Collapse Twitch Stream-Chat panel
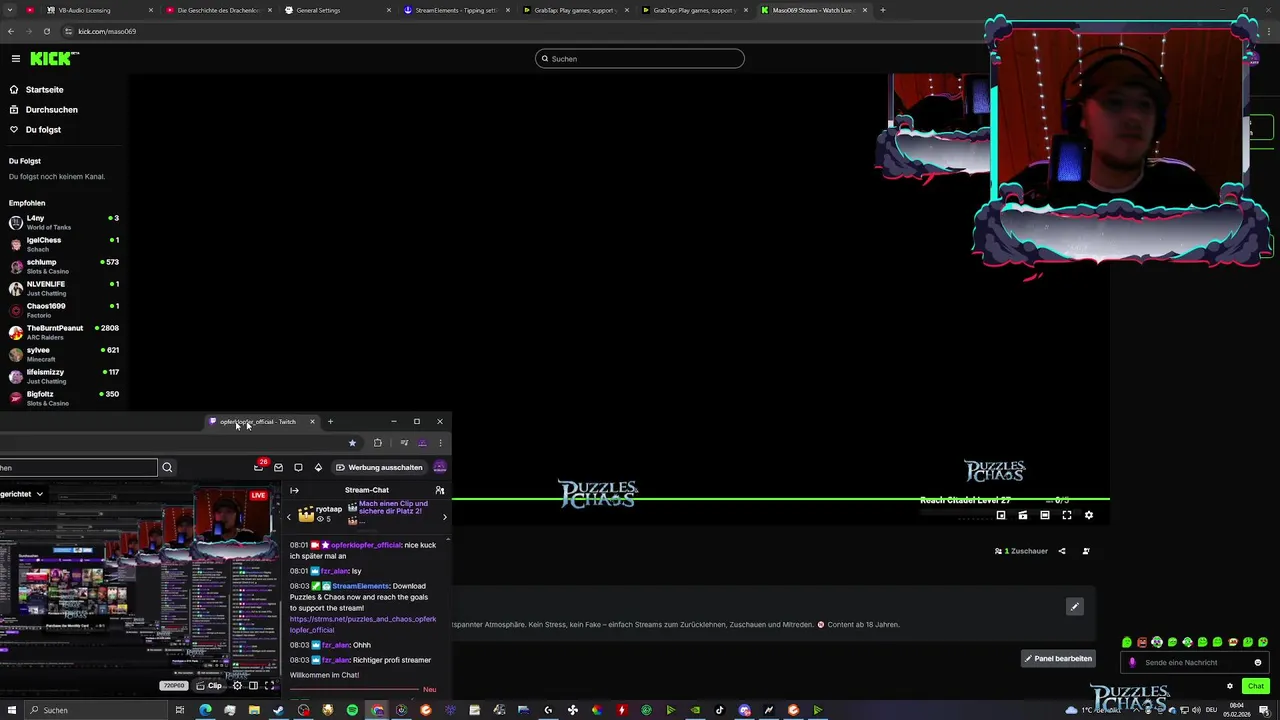Screen dimensions: 1280x720 (x=294, y=490)
